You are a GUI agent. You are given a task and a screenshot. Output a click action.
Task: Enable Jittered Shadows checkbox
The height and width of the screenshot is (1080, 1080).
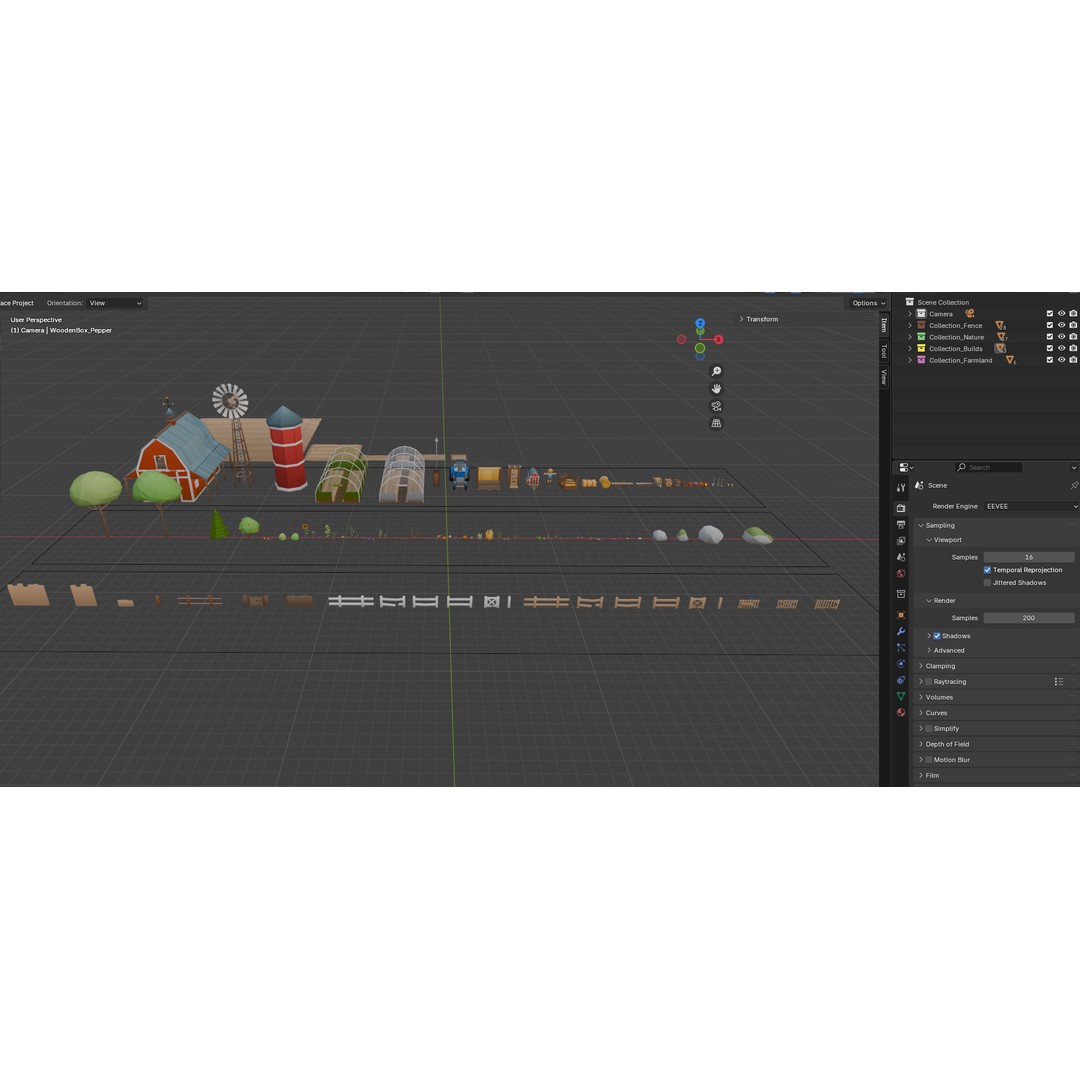pyautogui.click(x=987, y=583)
